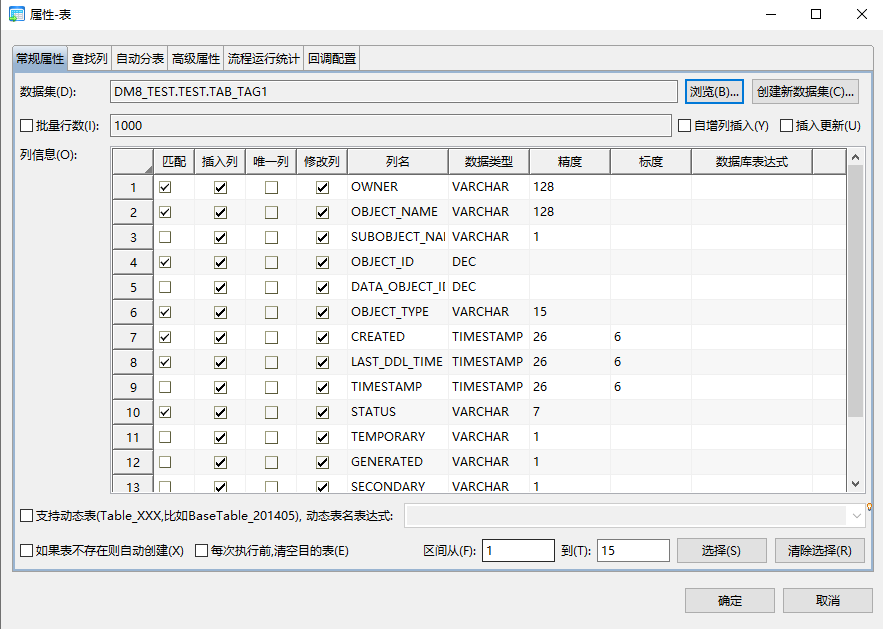Uncheck the 匹配 checkbox for OWNER row

tap(165, 187)
